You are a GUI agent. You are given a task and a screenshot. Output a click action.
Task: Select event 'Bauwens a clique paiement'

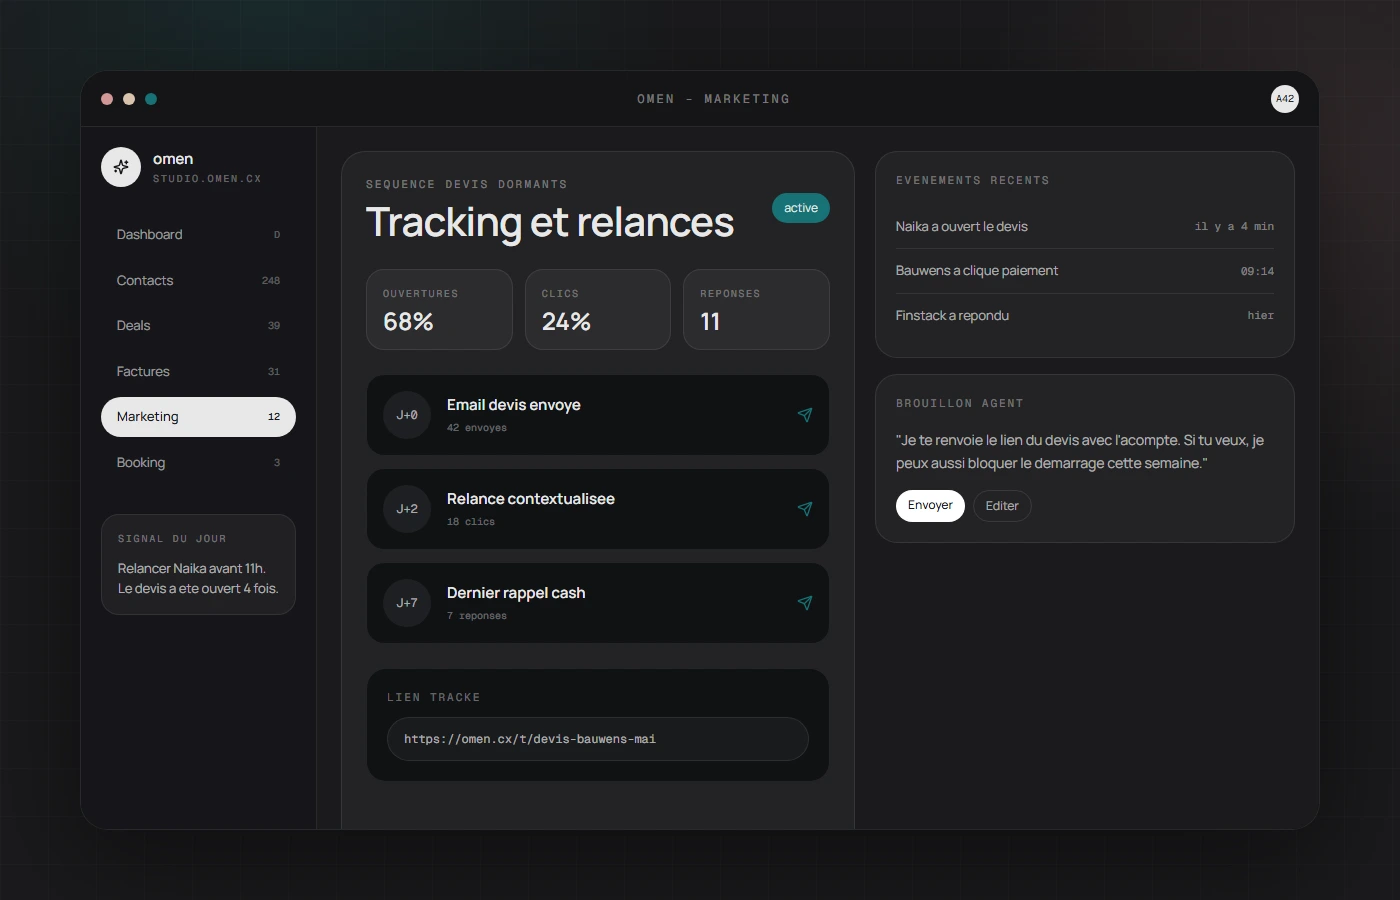1085,271
